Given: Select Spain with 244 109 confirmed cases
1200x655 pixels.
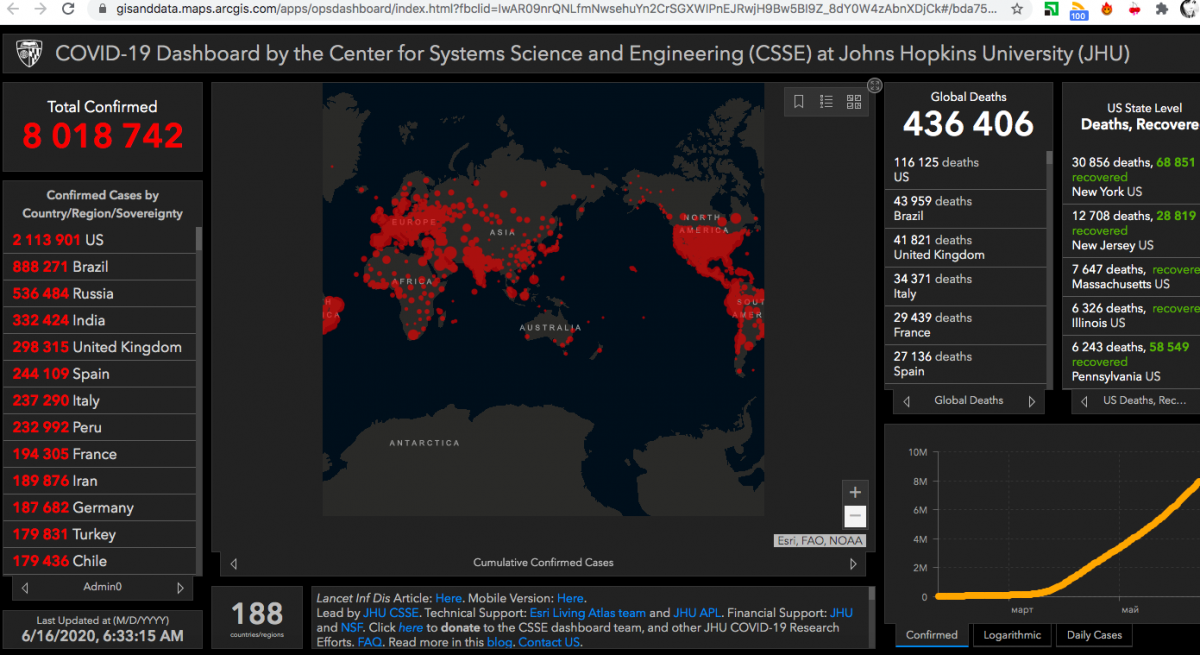Looking at the screenshot, I should 99,374.
